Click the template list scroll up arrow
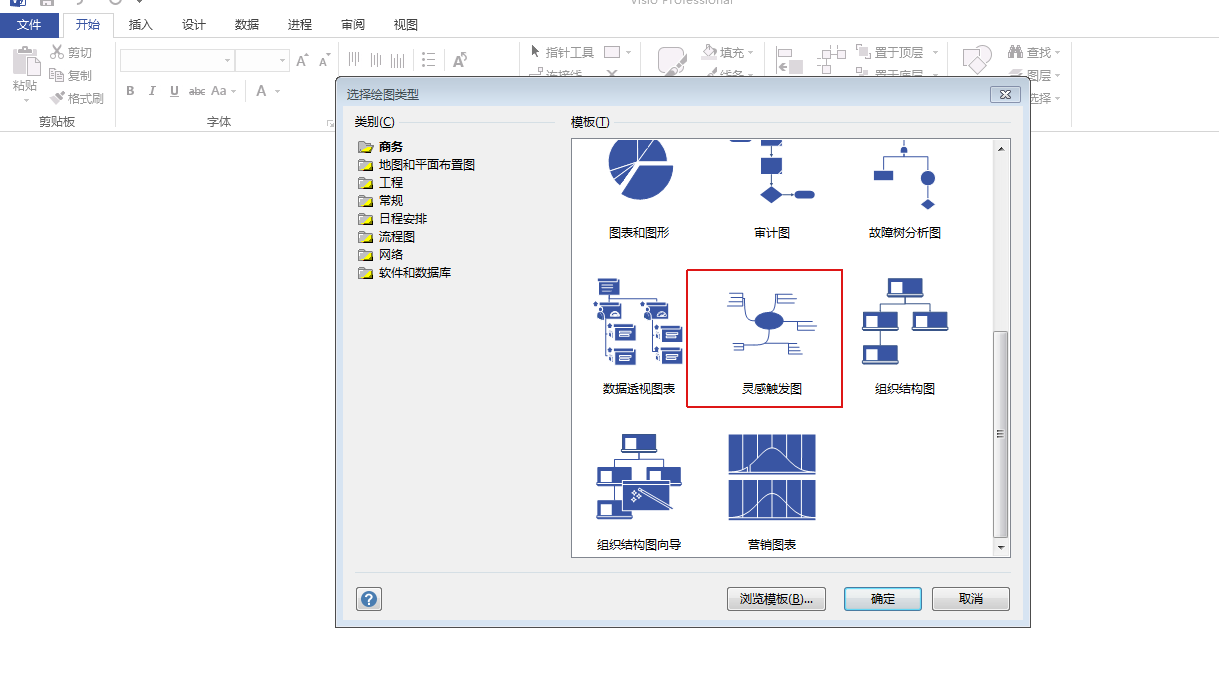The height and width of the screenshot is (675, 1219). point(1001,149)
